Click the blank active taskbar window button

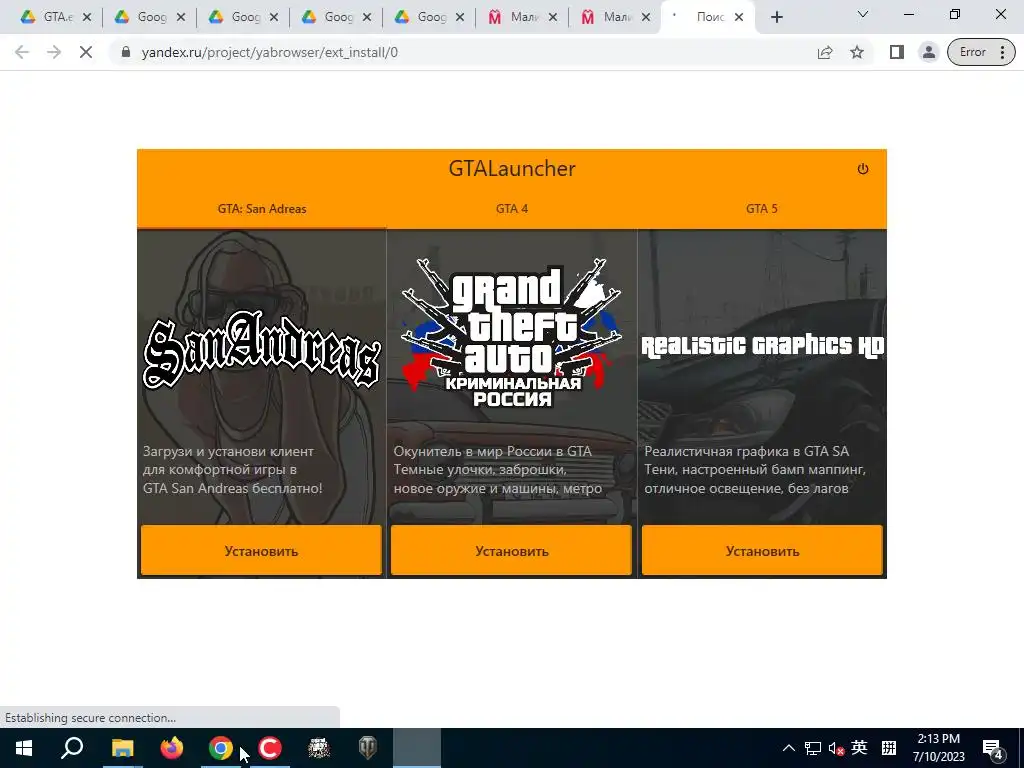[417, 748]
